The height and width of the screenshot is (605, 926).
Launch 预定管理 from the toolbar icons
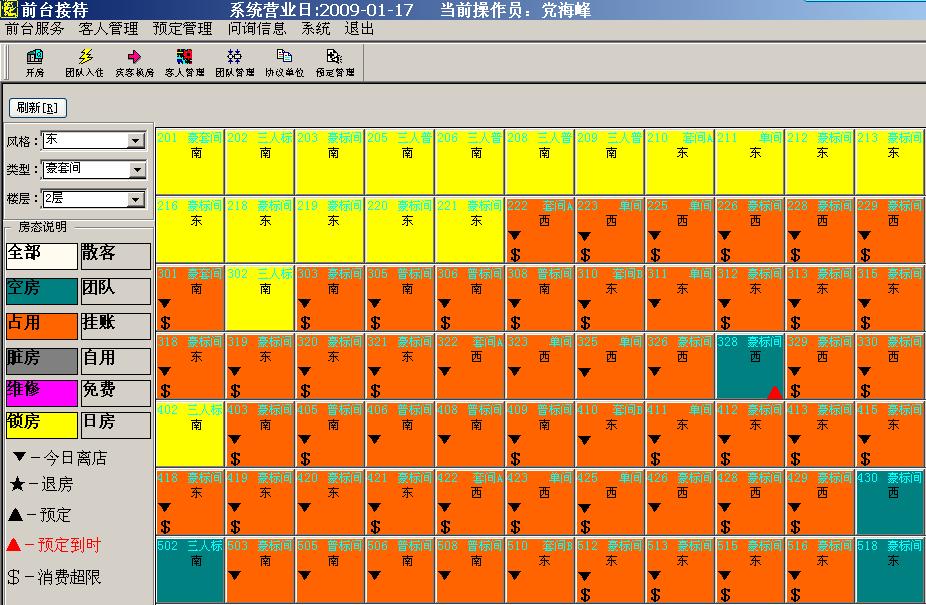coord(335,62)
